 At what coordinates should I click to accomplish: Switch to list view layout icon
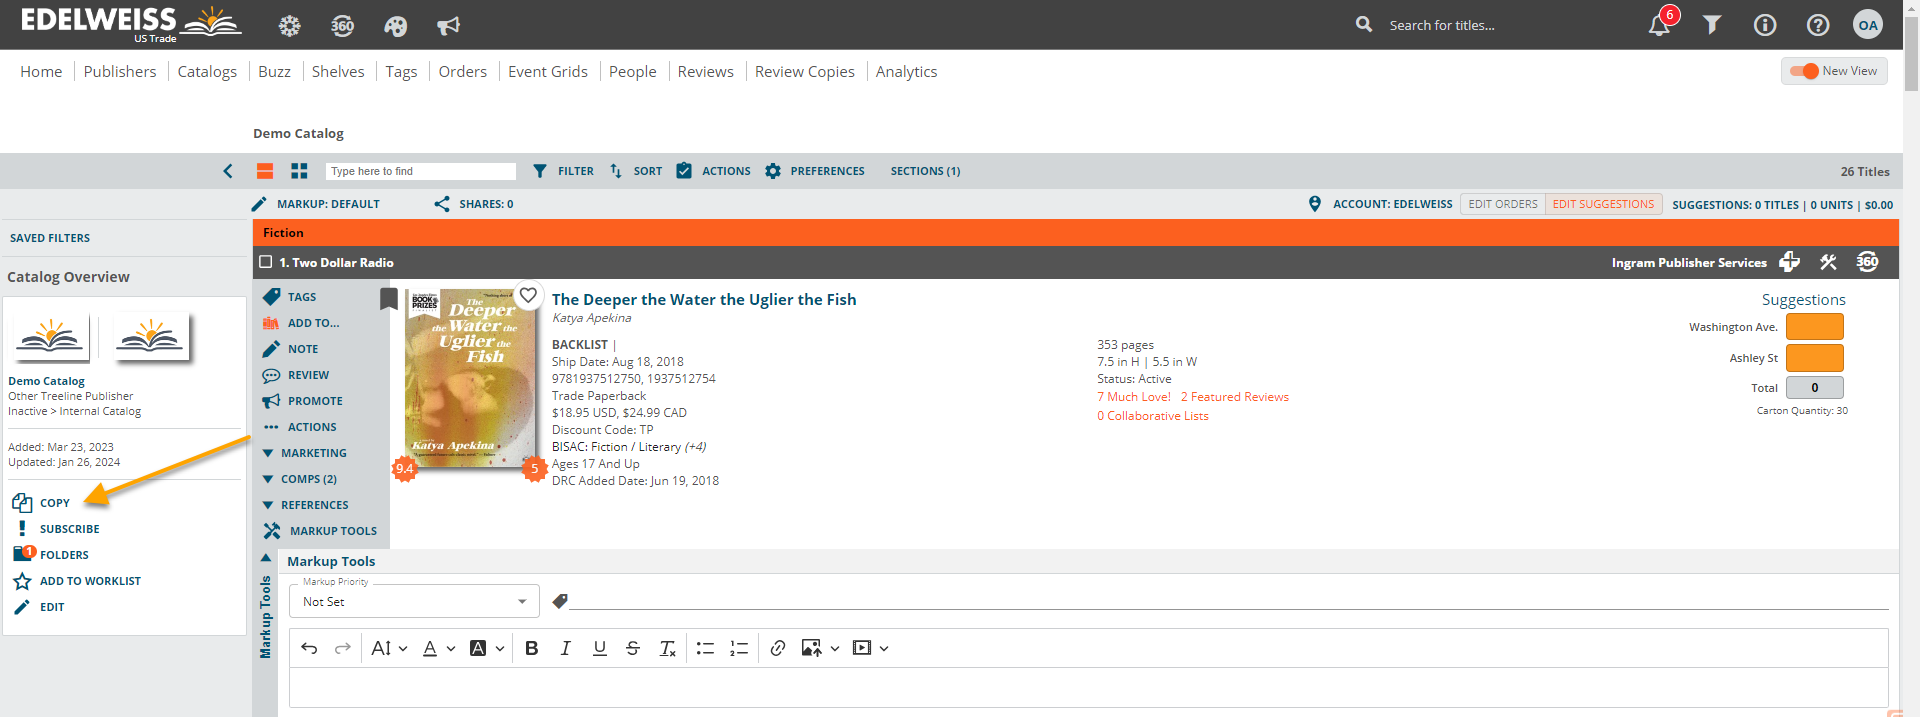[x=265, y=171]
